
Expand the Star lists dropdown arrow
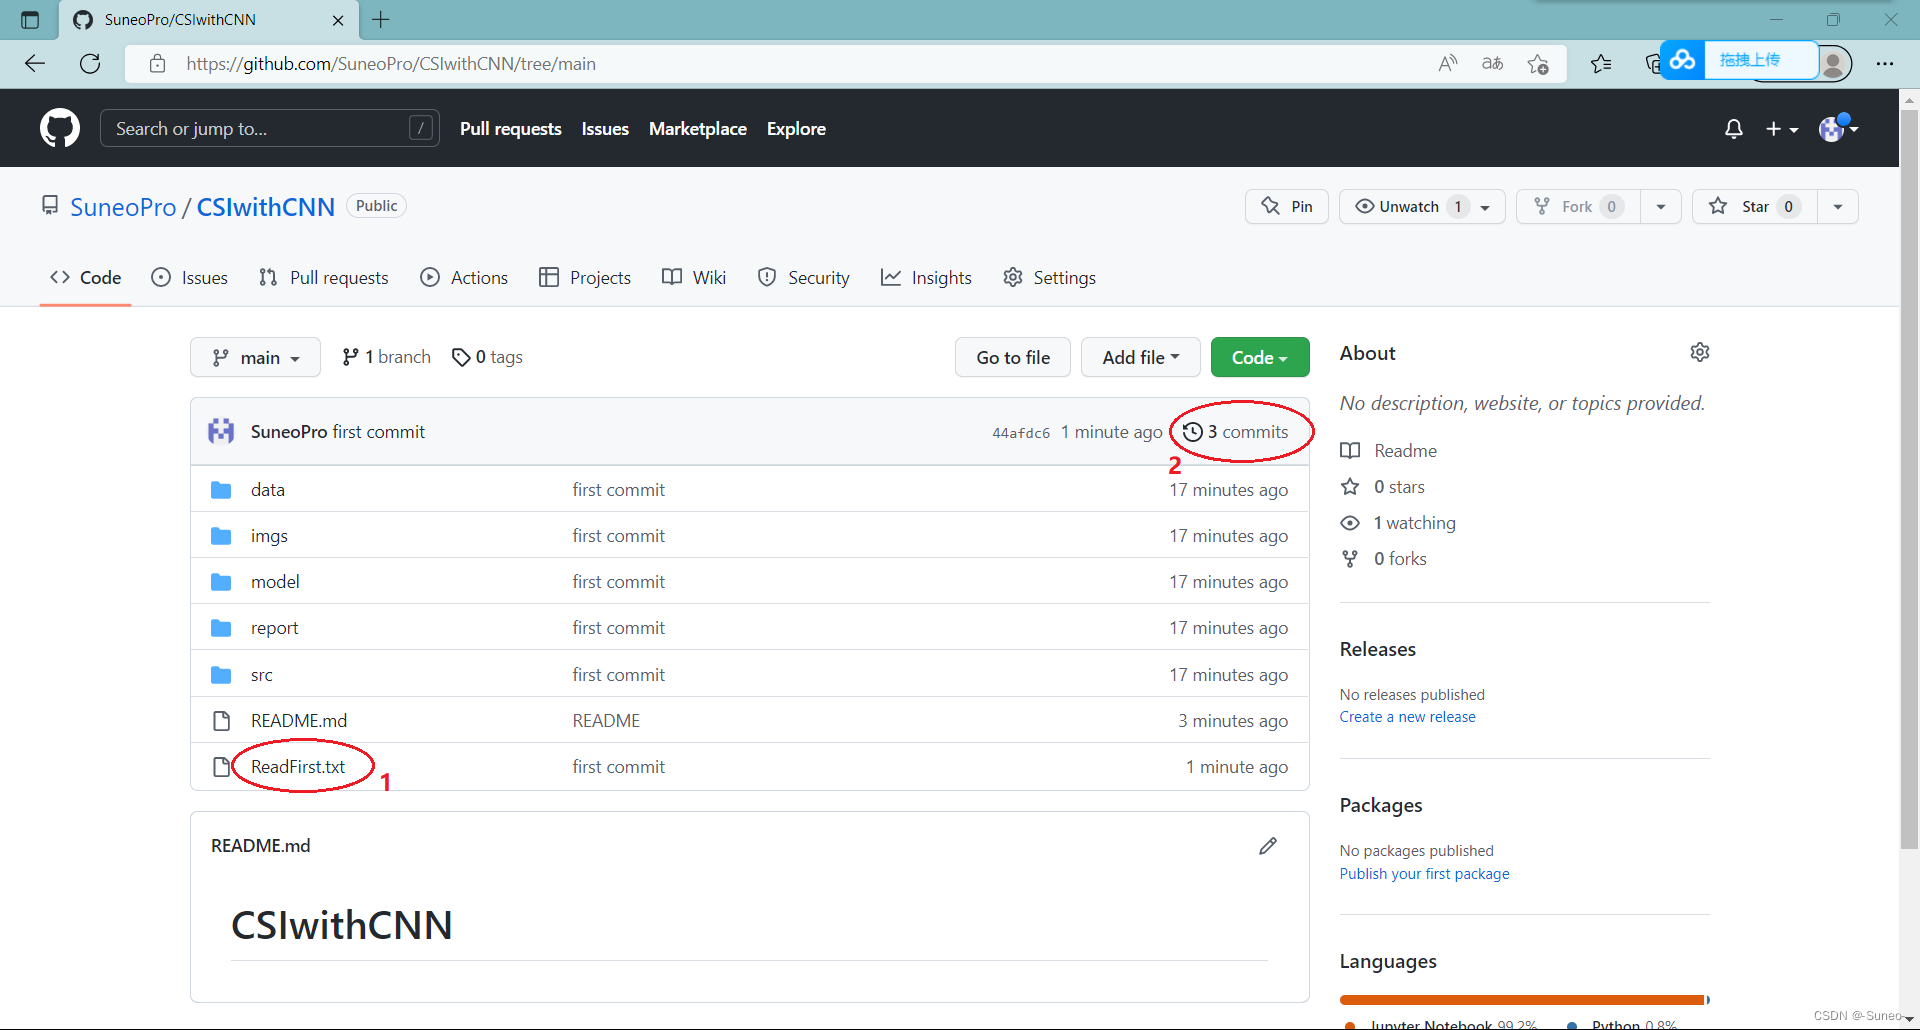click(1838, 206)
